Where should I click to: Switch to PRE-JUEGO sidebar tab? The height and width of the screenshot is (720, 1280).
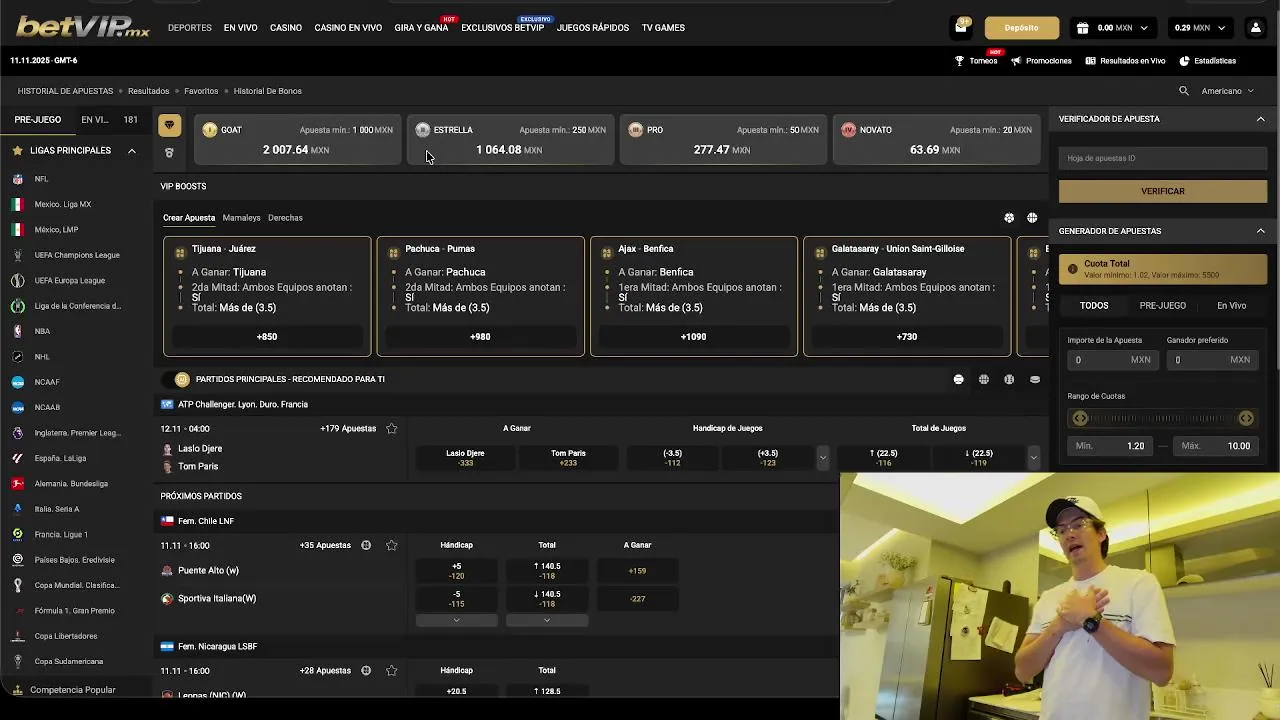38,120
